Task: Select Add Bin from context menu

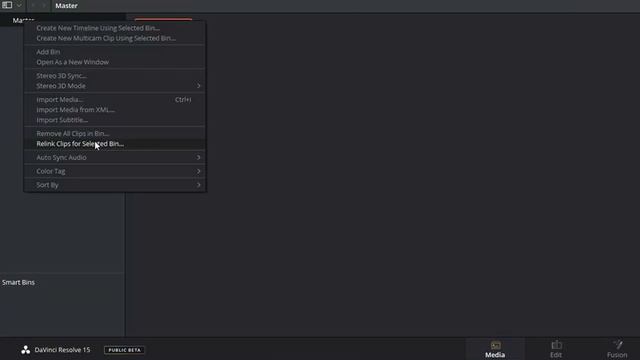Action: pos(48,52)
